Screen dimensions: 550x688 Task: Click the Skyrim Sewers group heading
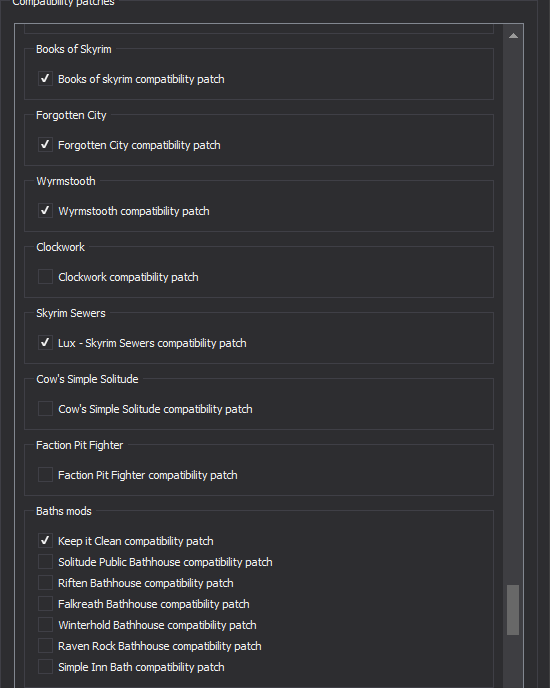71,313
